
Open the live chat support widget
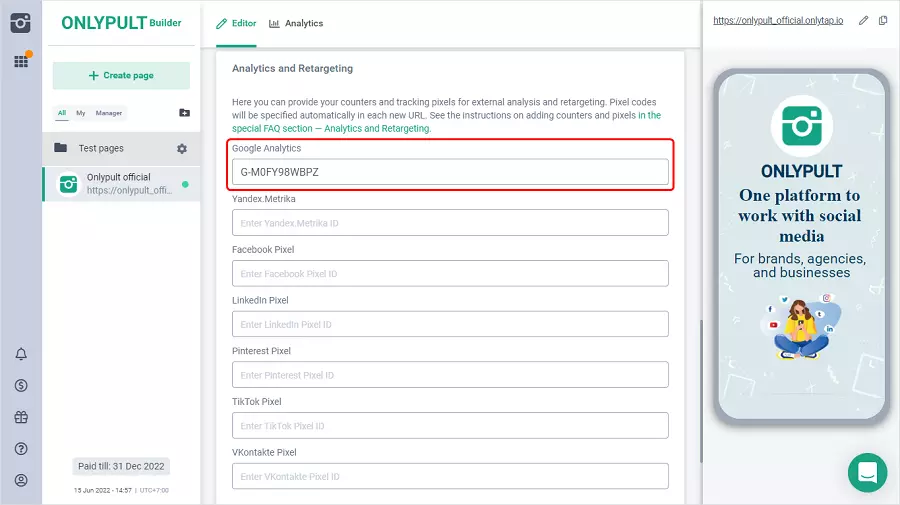[x=867, y=472]
